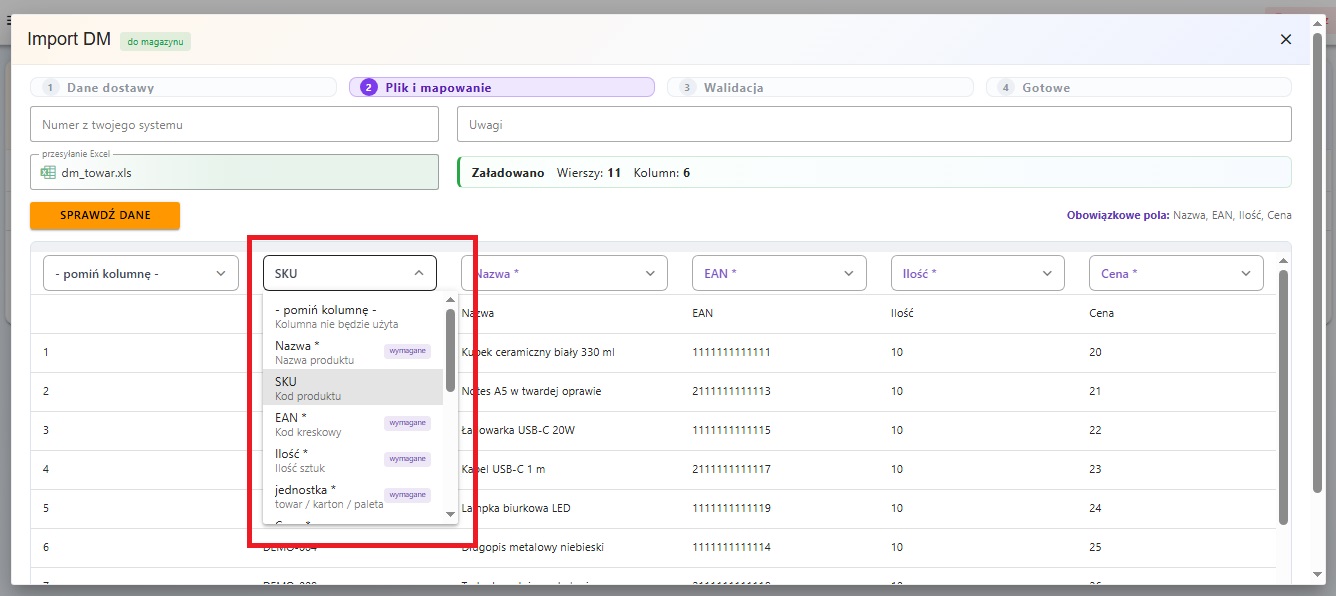Click 'Cena' header row cell
The width and height of the screenshot is (1336, 596).
click(x=1101, y=313)
